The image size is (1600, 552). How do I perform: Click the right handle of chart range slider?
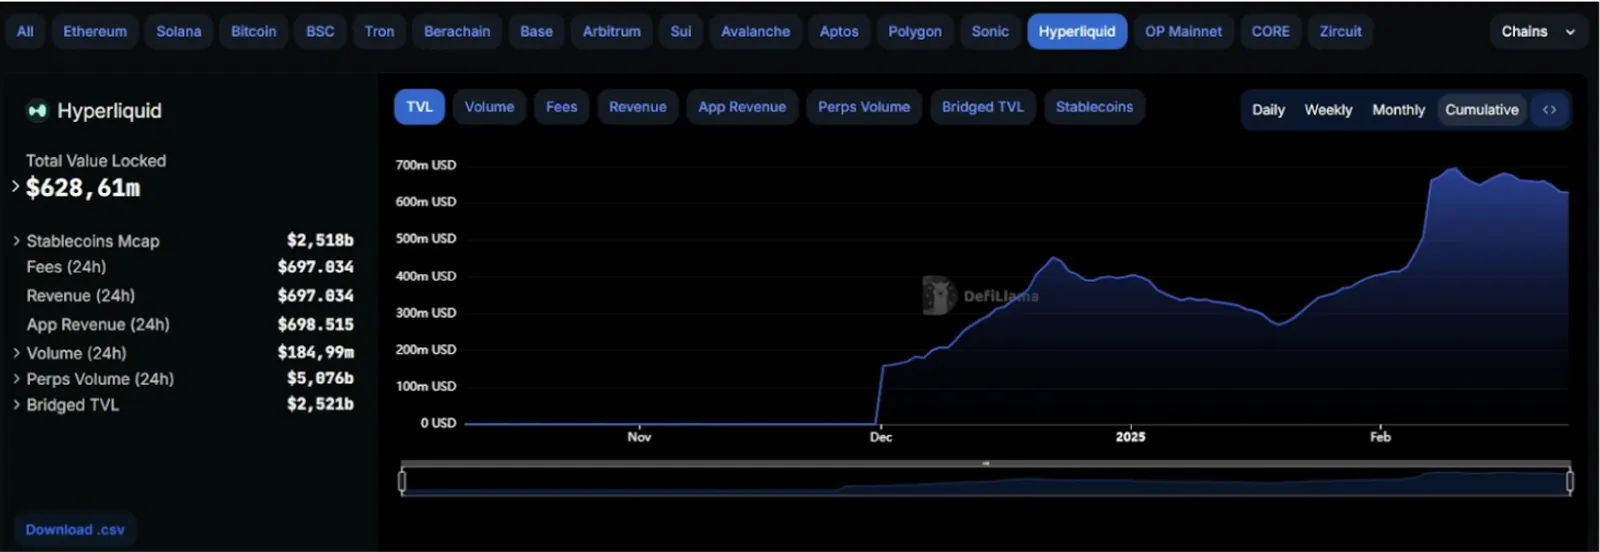(x=1569, y=482)
